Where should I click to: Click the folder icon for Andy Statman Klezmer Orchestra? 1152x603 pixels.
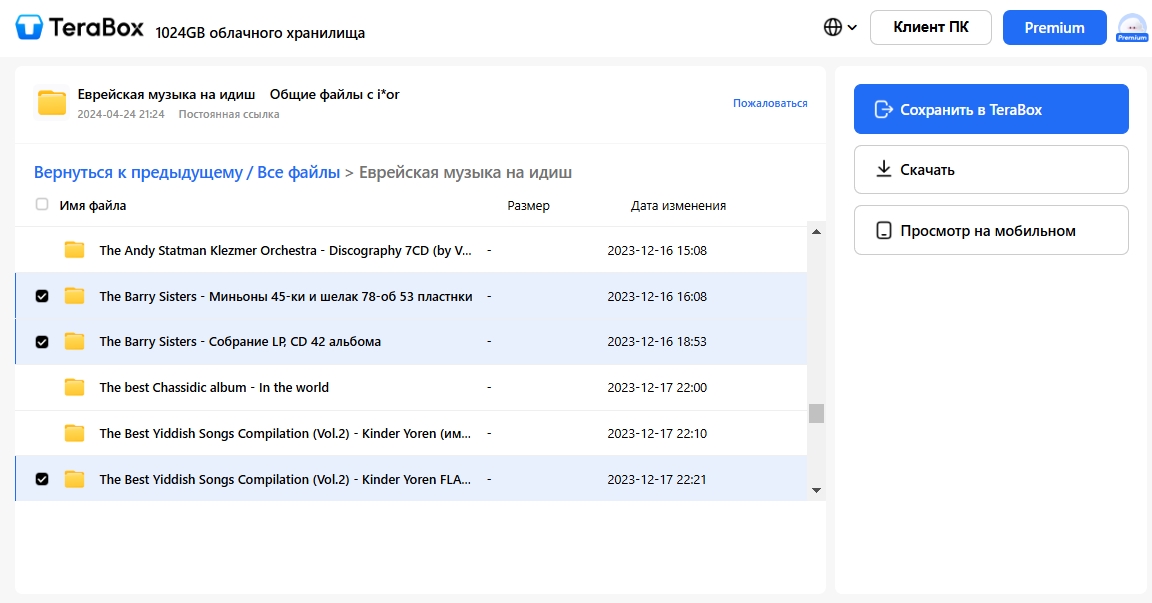tap(74, 250)
